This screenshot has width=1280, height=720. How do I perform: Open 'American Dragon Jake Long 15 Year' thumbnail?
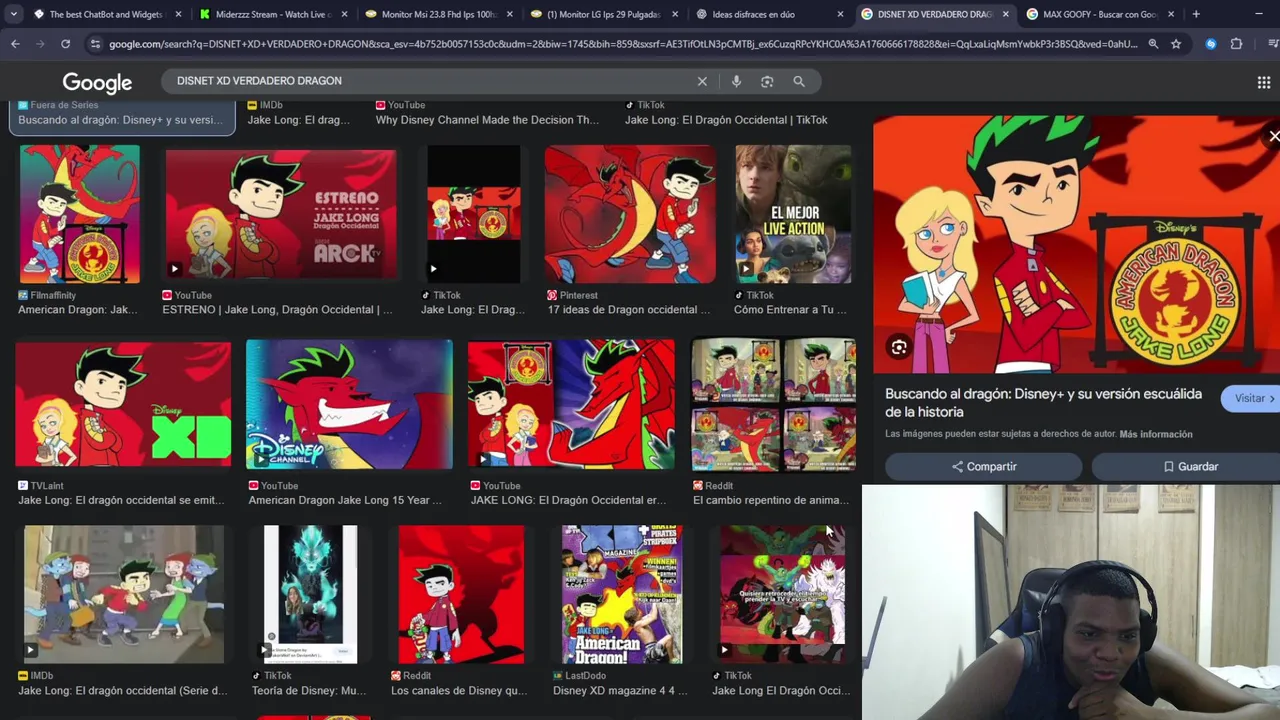point(349,404)
